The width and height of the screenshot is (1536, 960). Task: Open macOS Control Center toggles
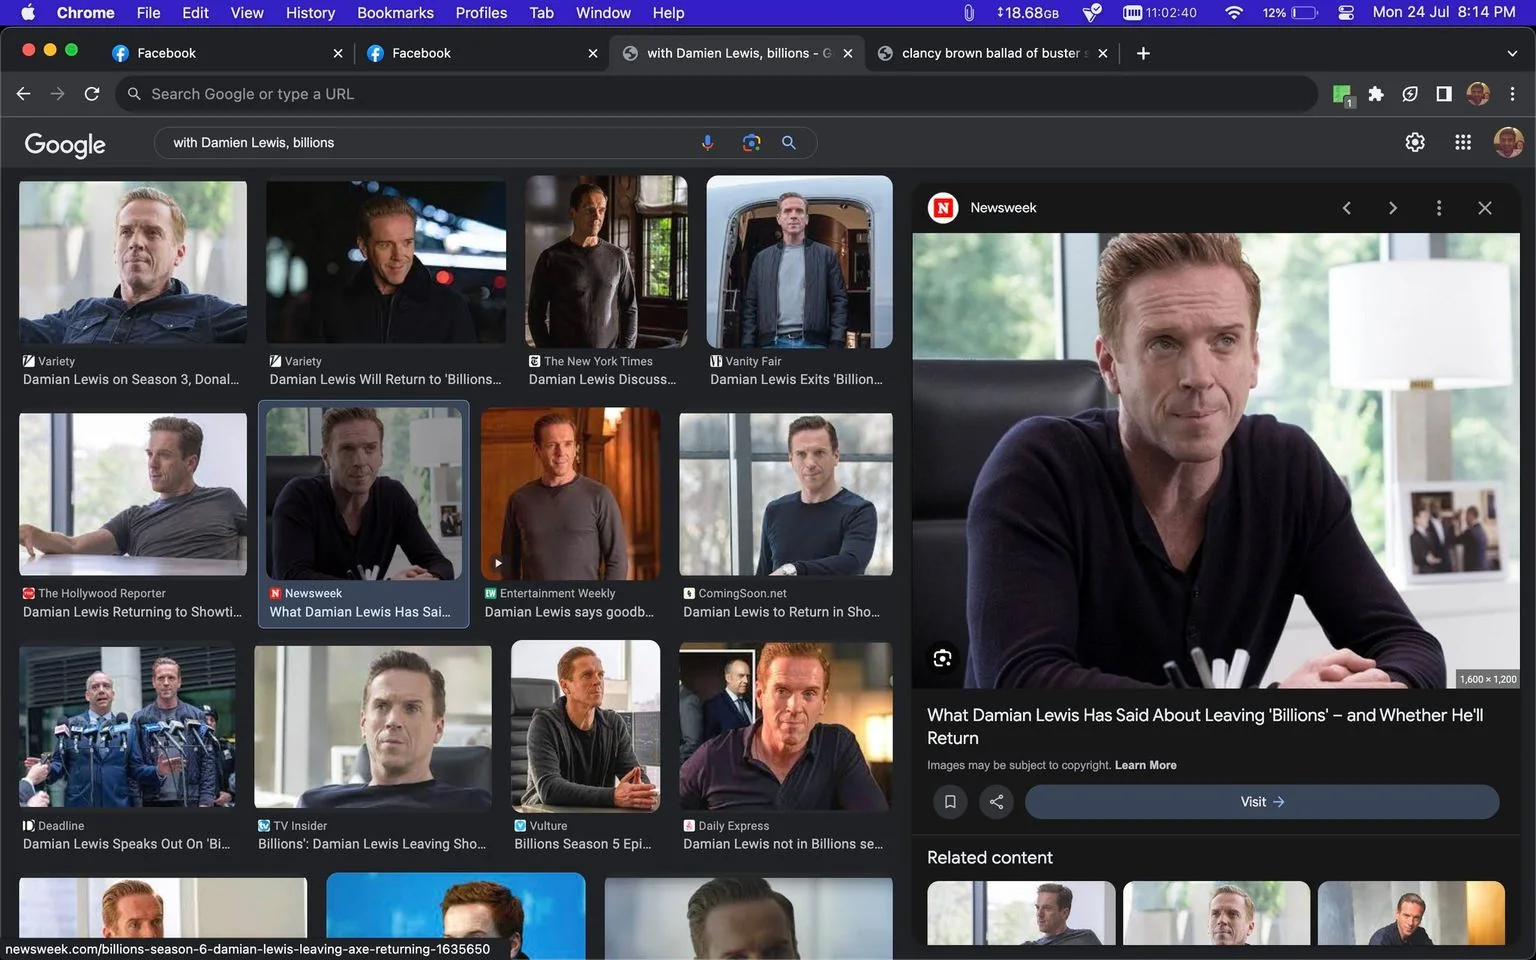(x=1346, y=13)
